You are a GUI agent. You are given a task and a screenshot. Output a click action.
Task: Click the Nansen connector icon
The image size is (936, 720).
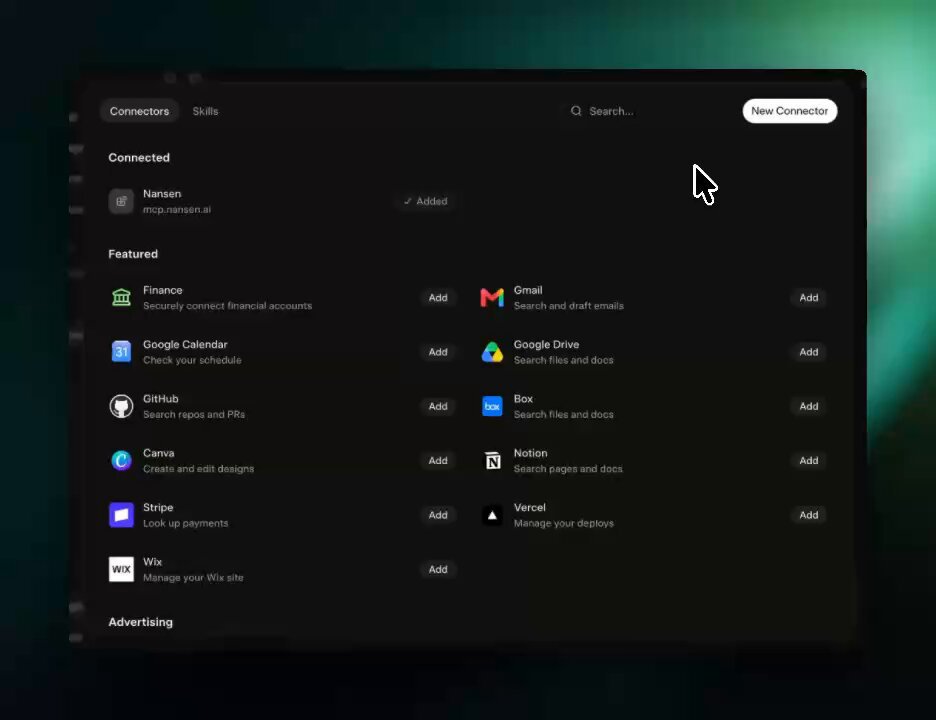(x=121, y=201)
